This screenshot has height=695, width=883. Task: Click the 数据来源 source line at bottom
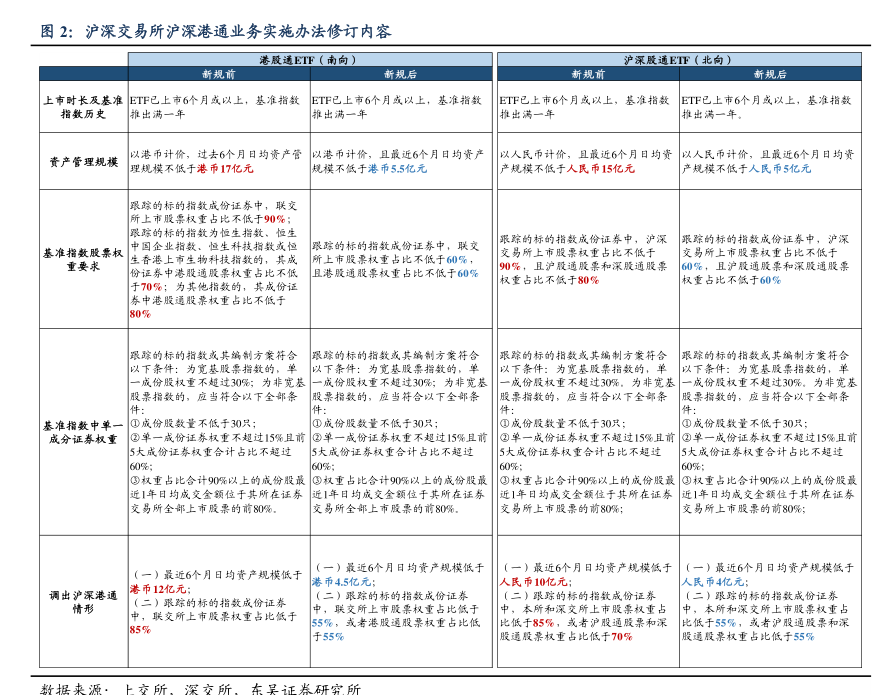200,688
